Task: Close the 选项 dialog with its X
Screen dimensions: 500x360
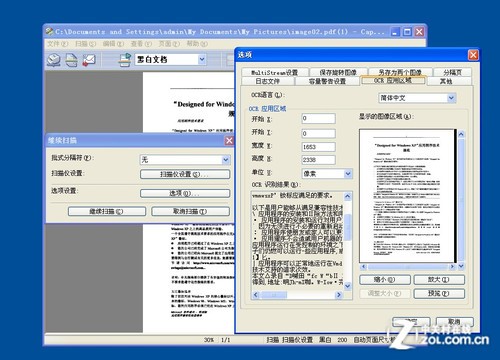Action: [x=473, y=55]
